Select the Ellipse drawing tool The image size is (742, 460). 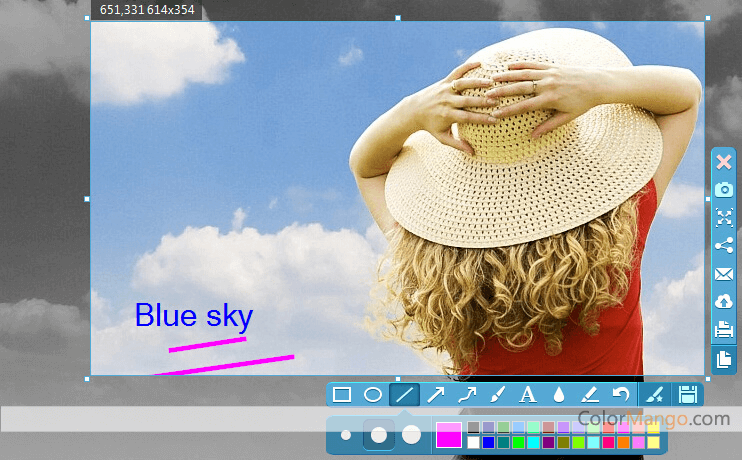373,395
